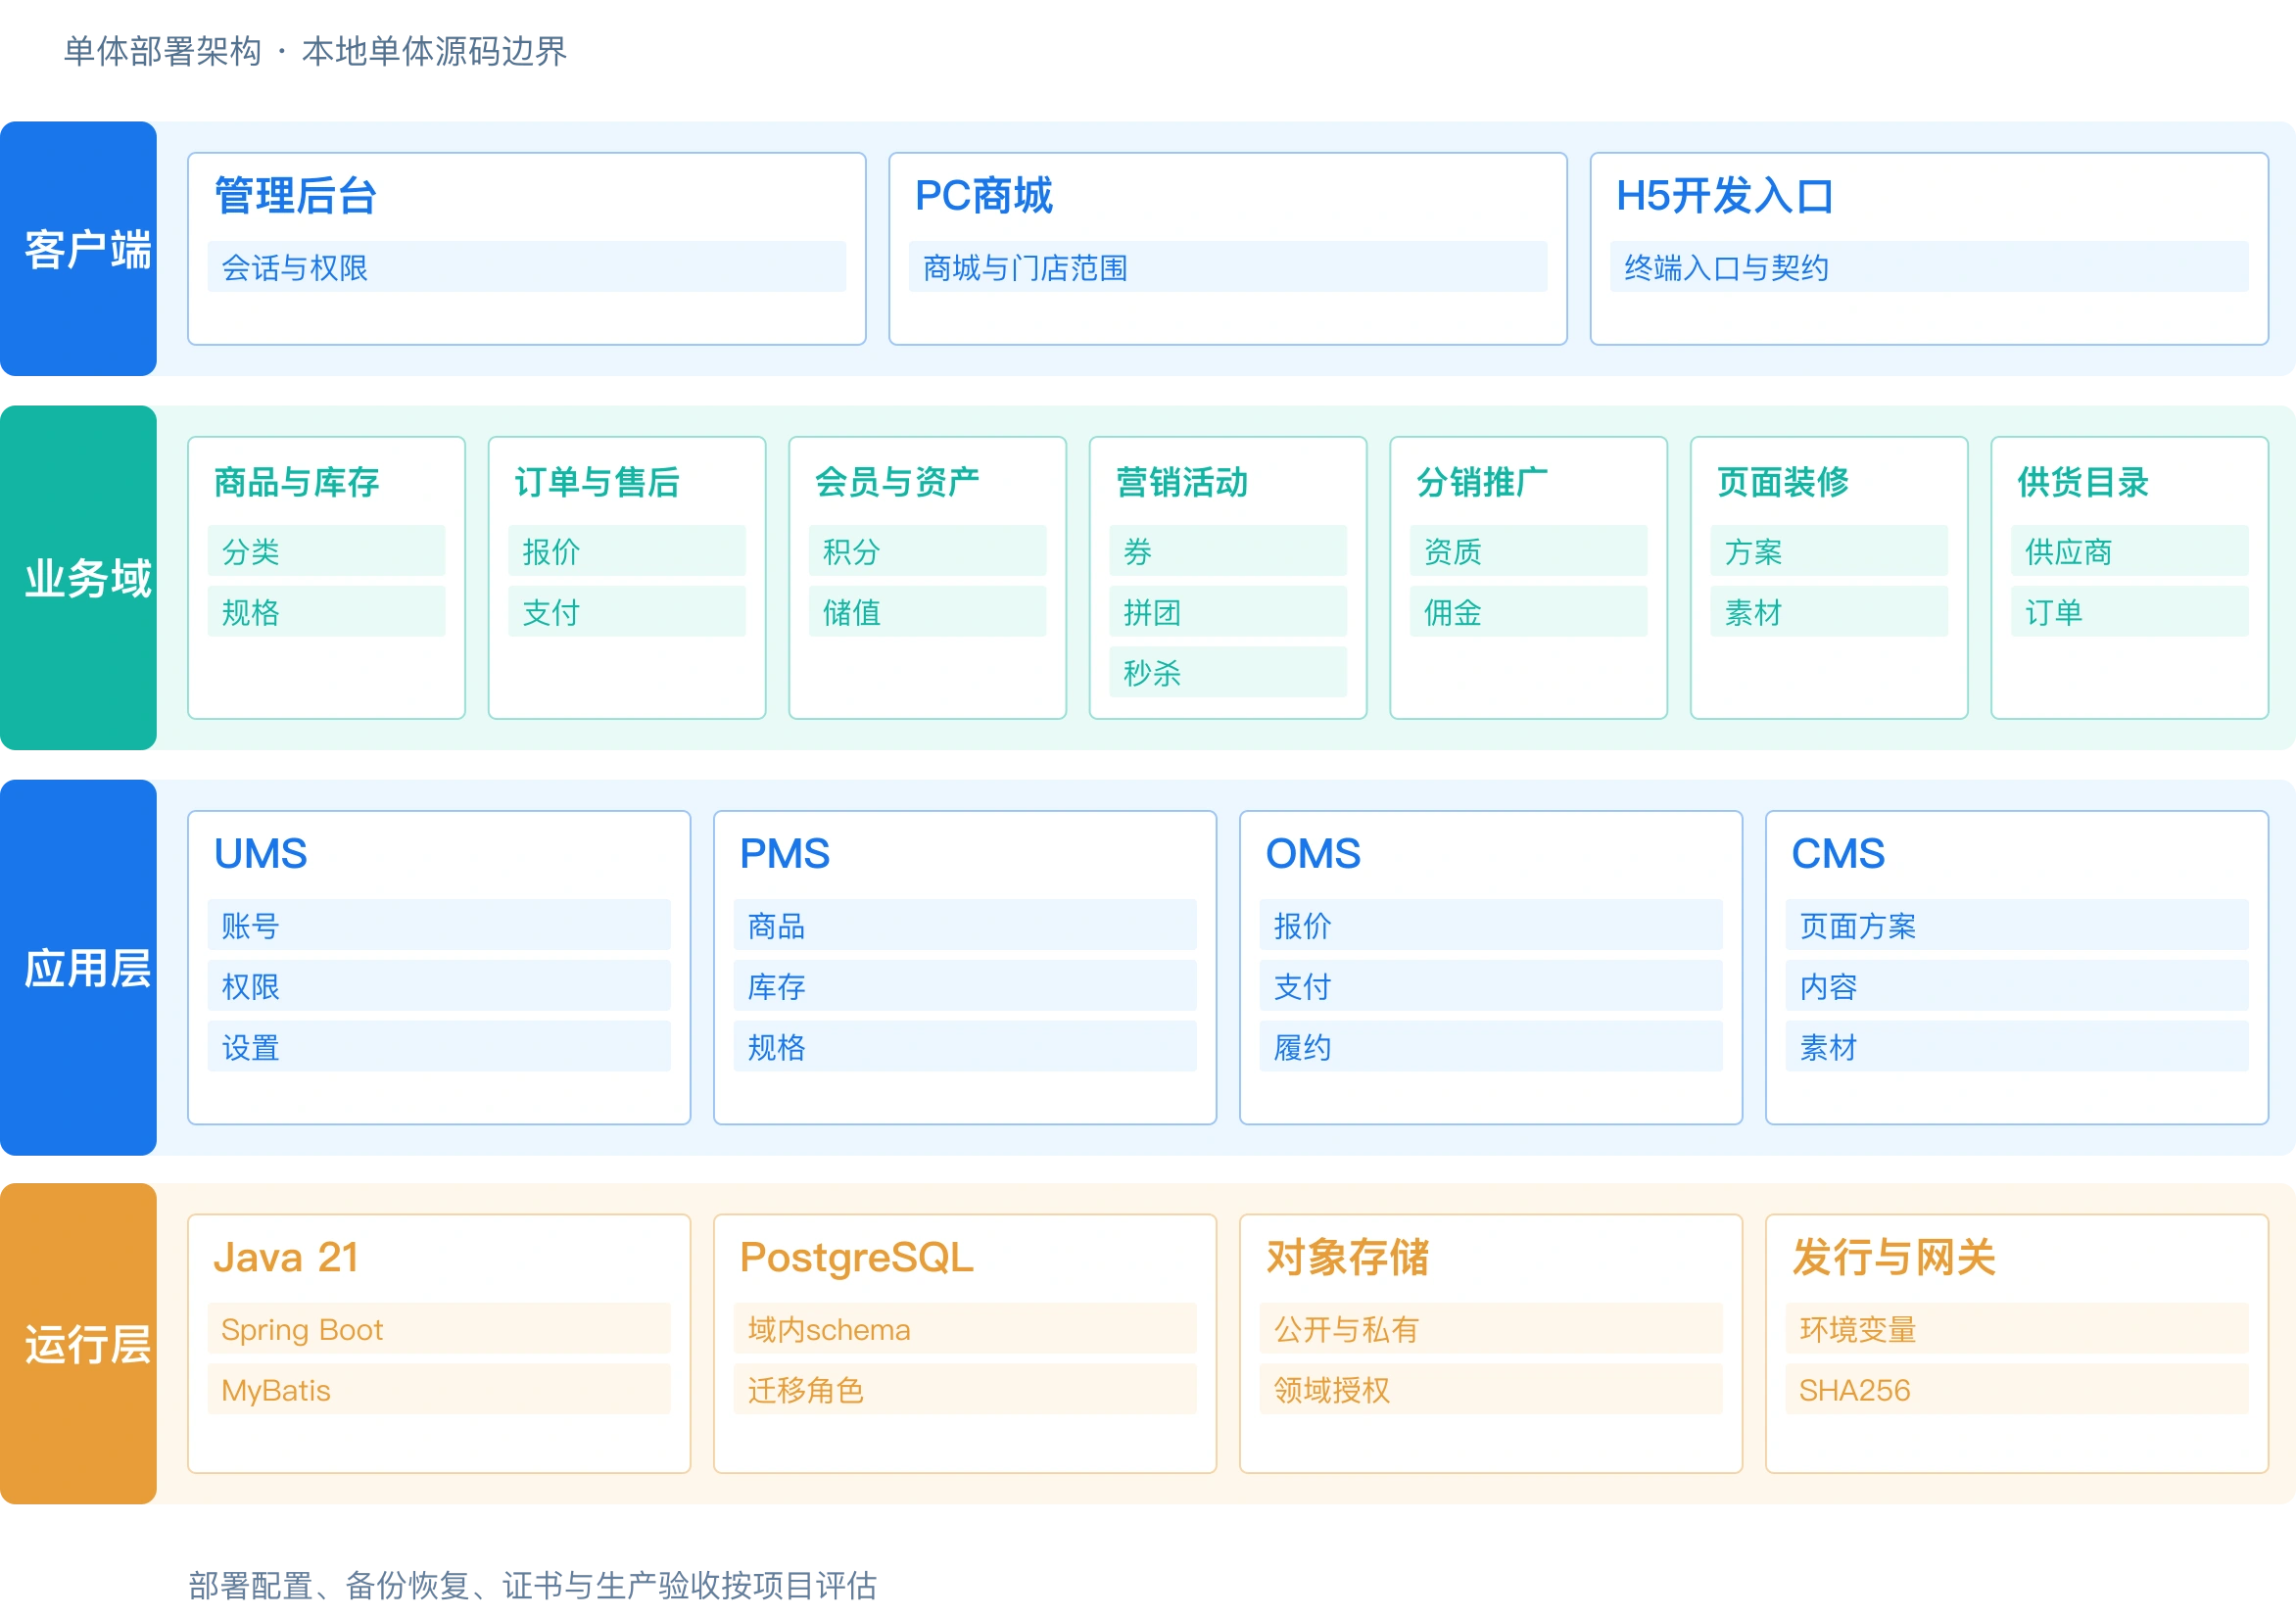Screen dimensions: 2296x1618
Task: Click Spring Boot under Java 21
Action: click(x=439, y=1329)
